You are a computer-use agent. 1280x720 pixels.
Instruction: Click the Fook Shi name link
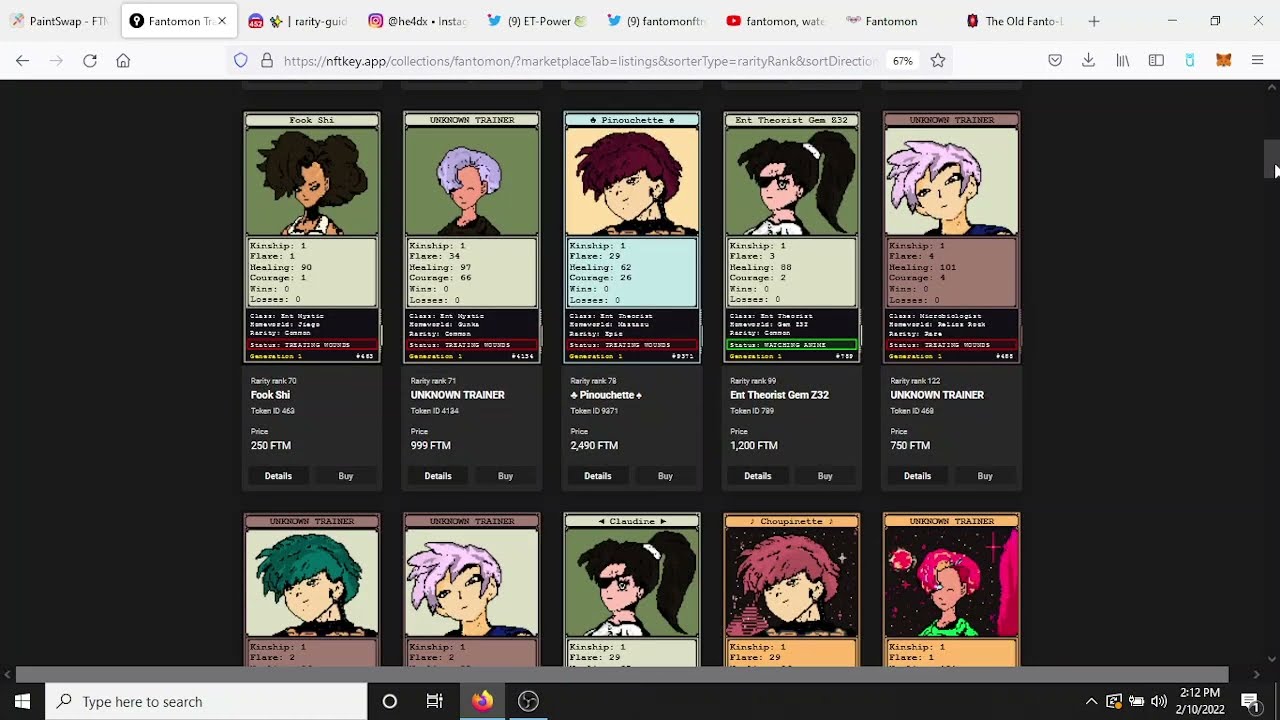[270, 395]
